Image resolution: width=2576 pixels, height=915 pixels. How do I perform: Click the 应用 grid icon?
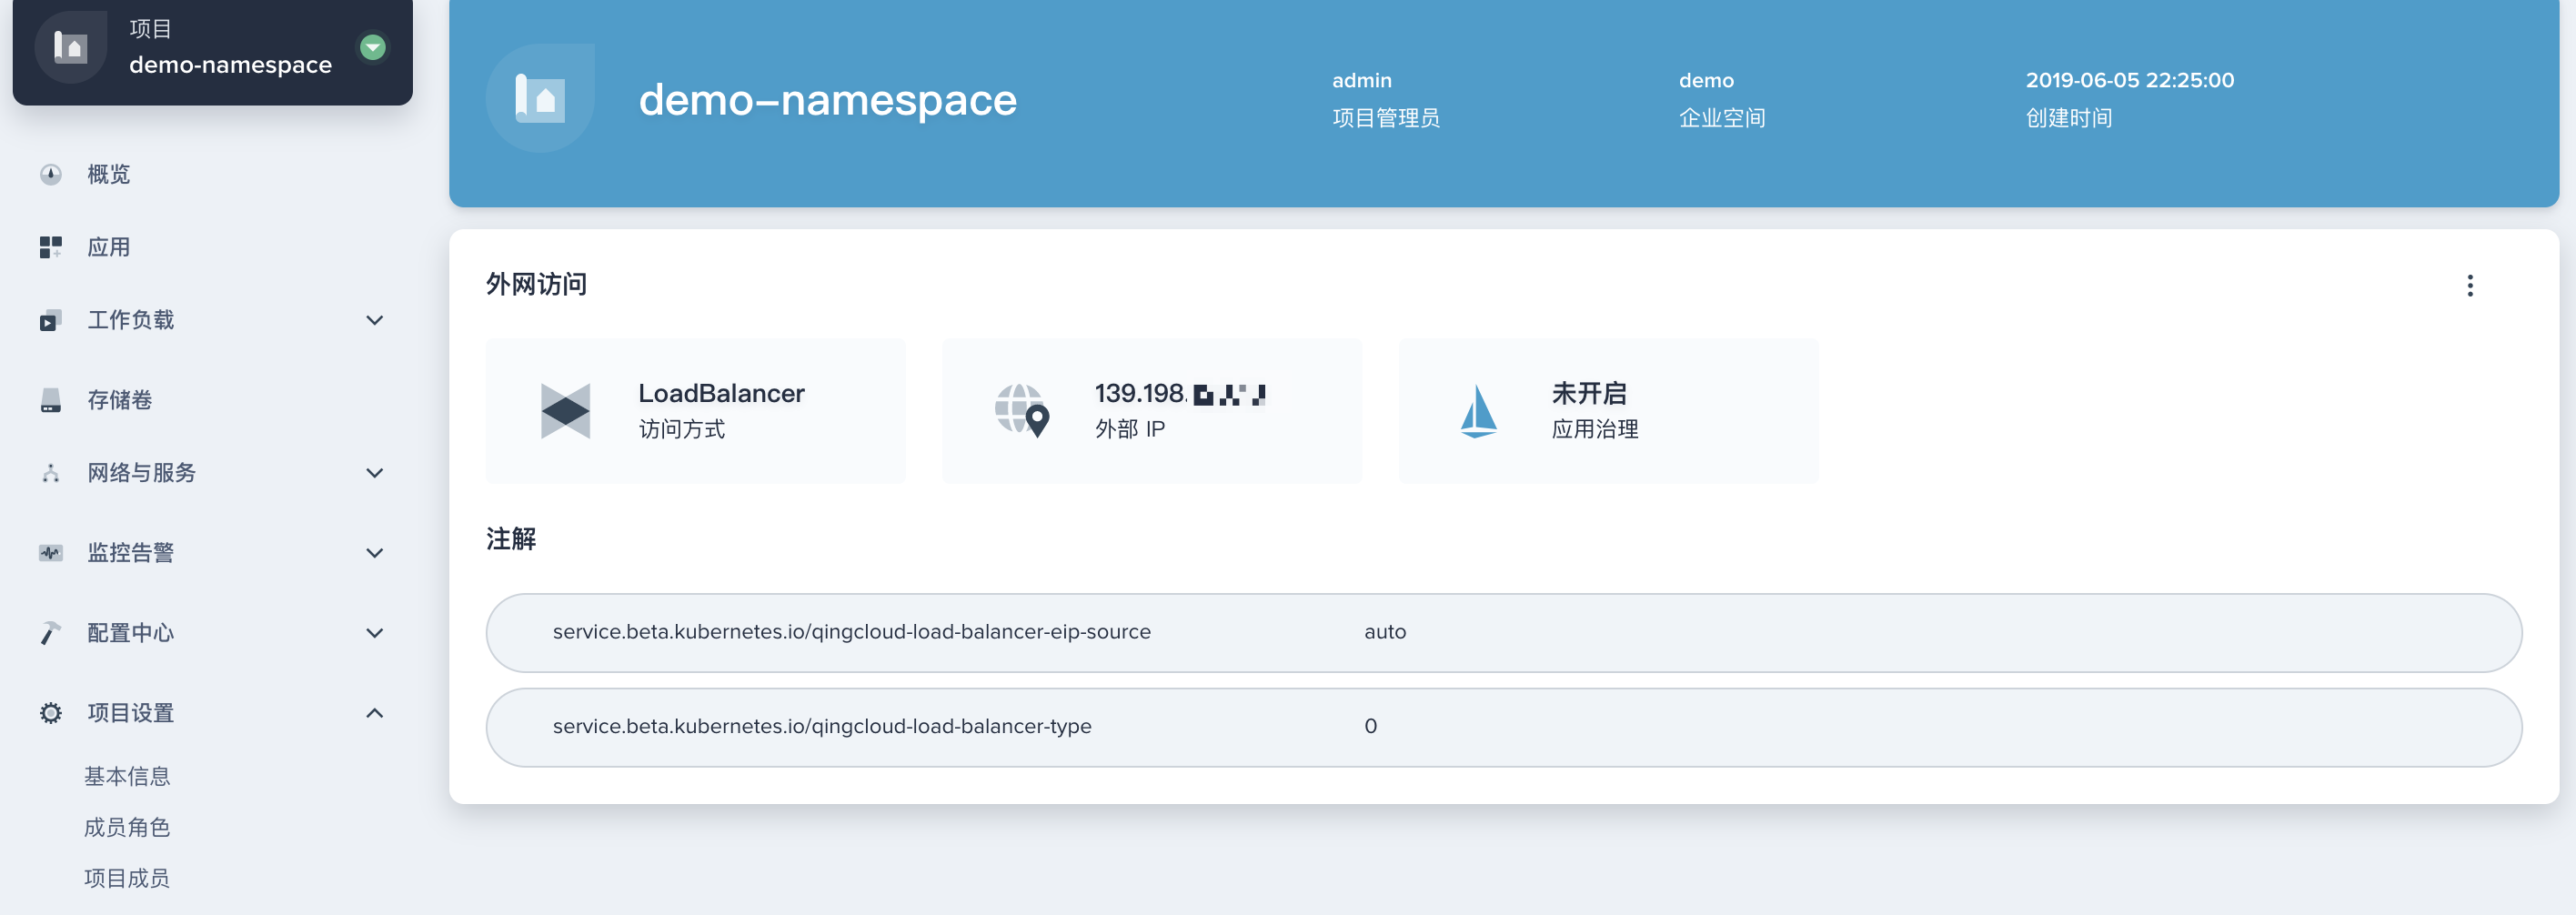coord(51,247)
